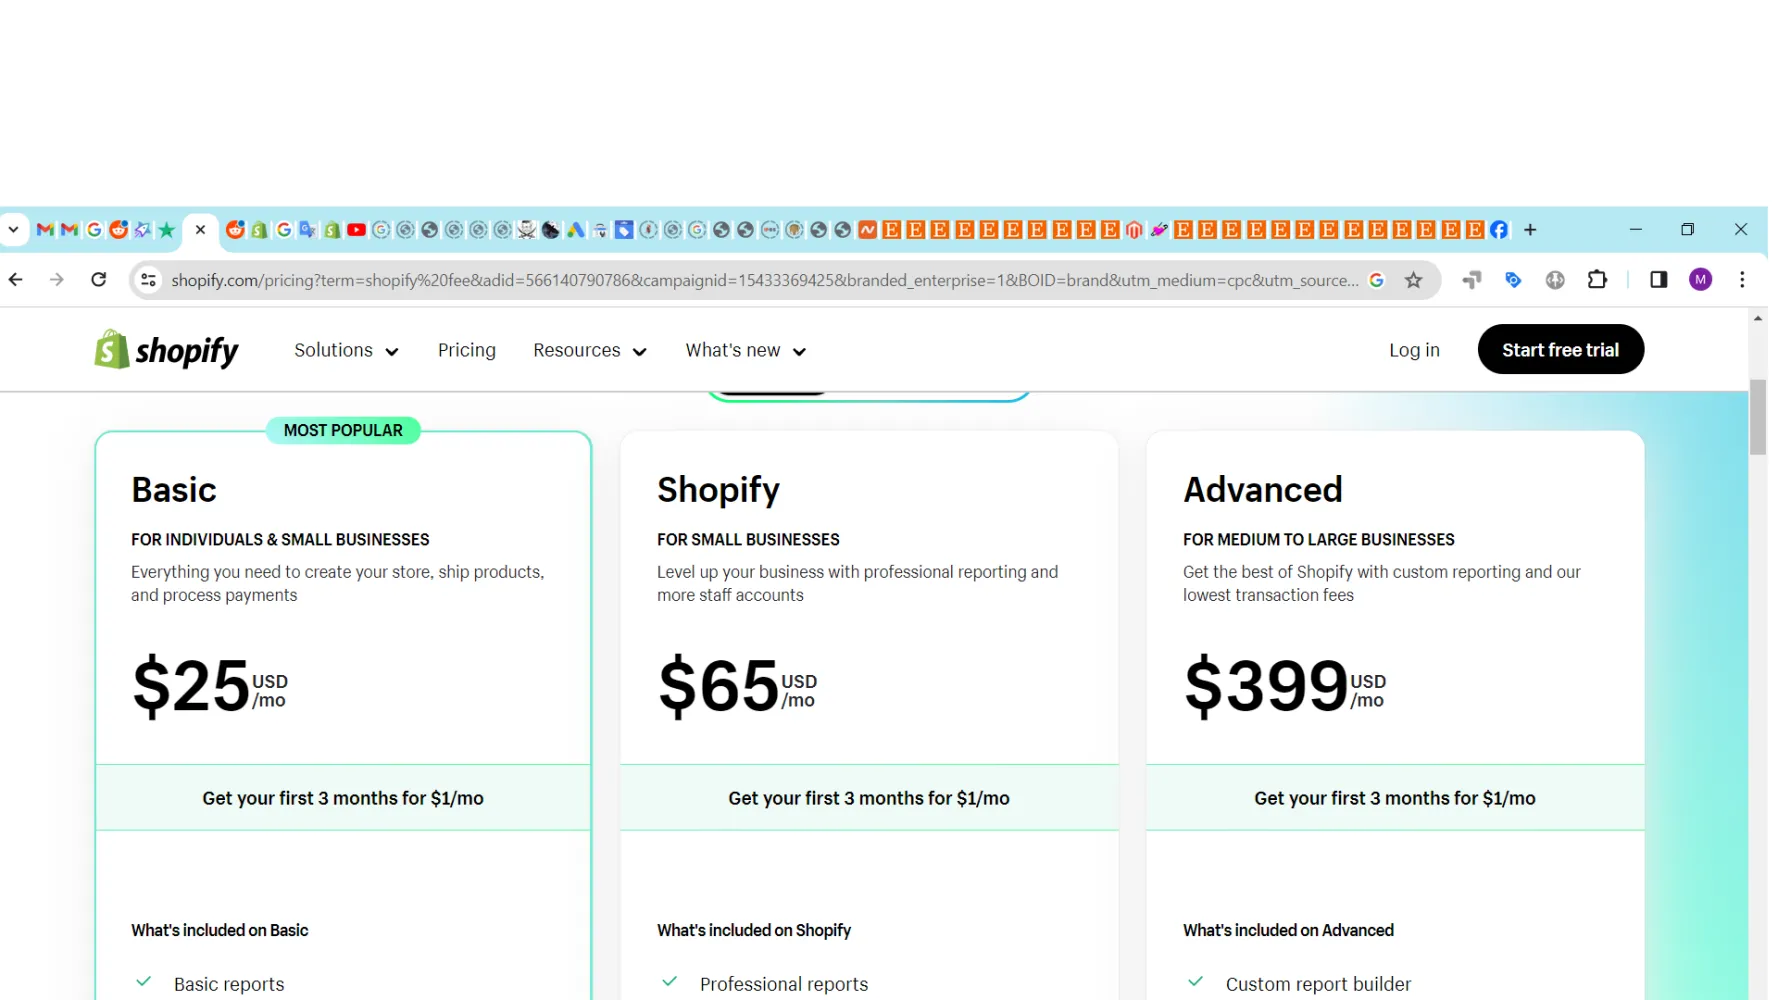Screen dimensions: 1778x1000
Task: Click 'What's included on Advanced' text
Action: tap(1288, 930)
